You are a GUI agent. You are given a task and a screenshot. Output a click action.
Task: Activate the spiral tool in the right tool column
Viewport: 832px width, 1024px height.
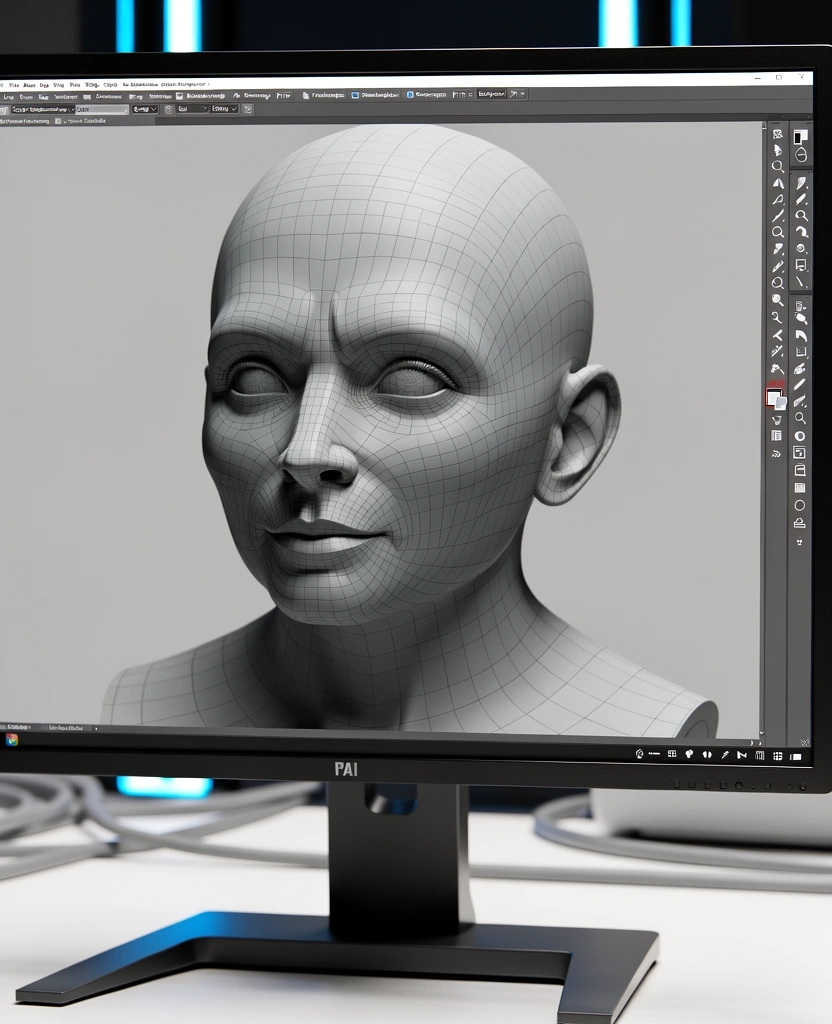click(x=801, y=249)
